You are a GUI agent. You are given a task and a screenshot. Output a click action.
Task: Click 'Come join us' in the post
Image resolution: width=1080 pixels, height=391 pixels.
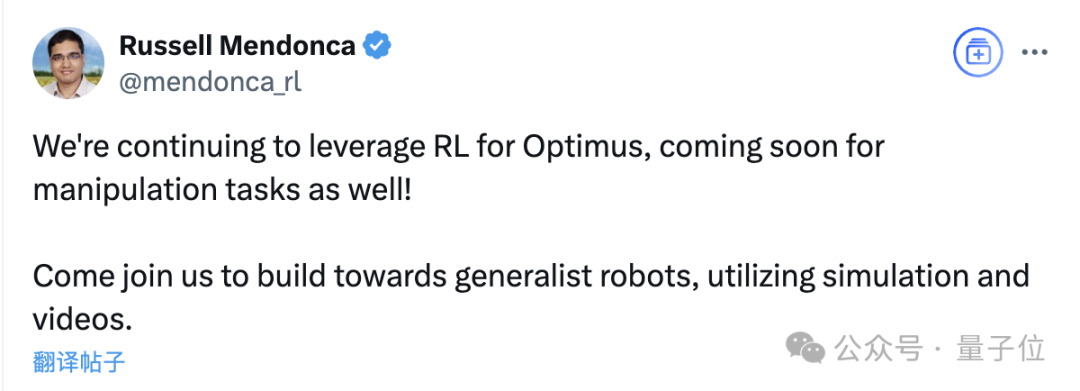[x=123, y=277]
